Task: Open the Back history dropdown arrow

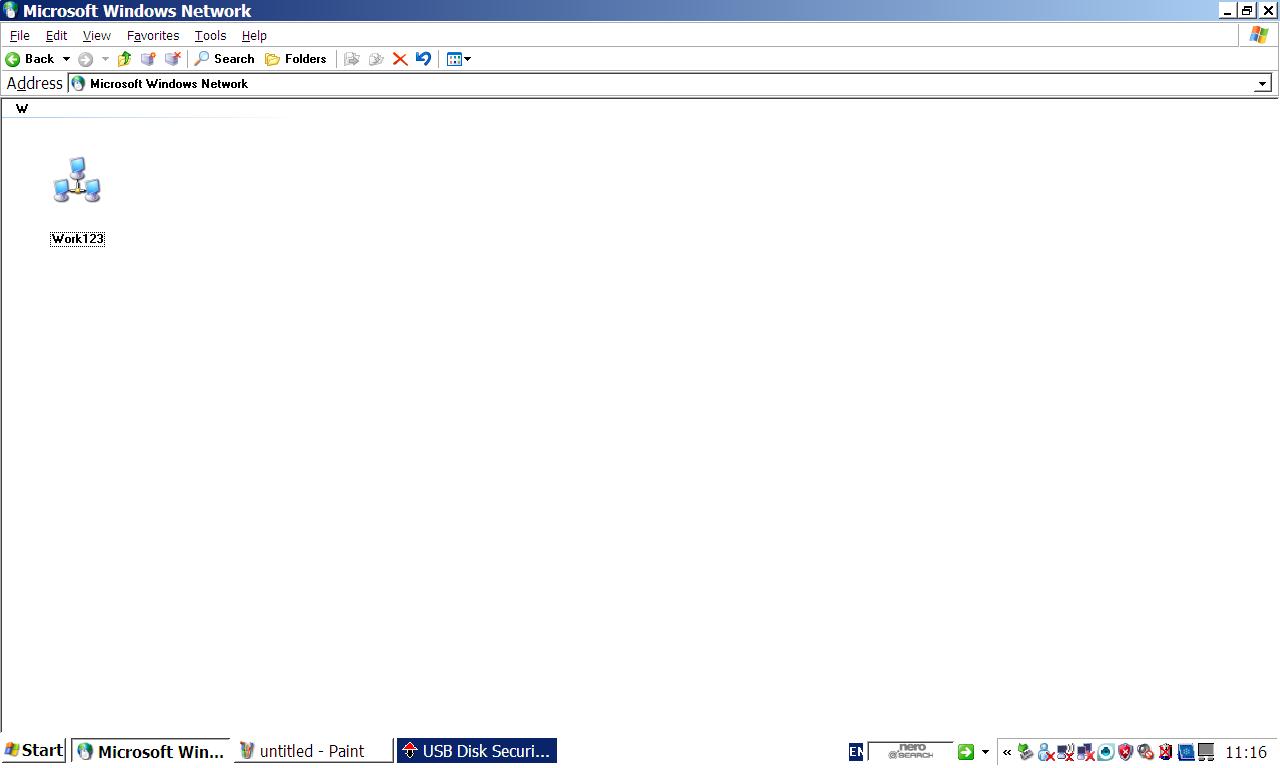Action: 66,59
